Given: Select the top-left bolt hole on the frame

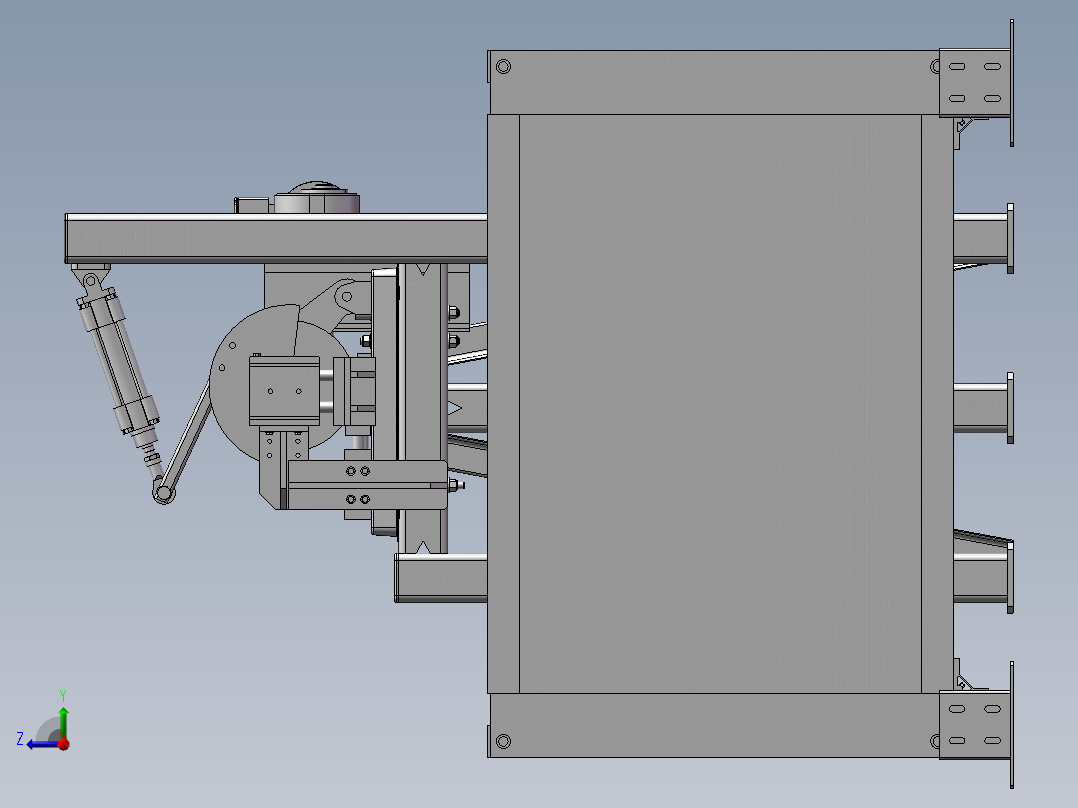Looking at the screenshot, I should pyautogui.click(x=503, y=67).
